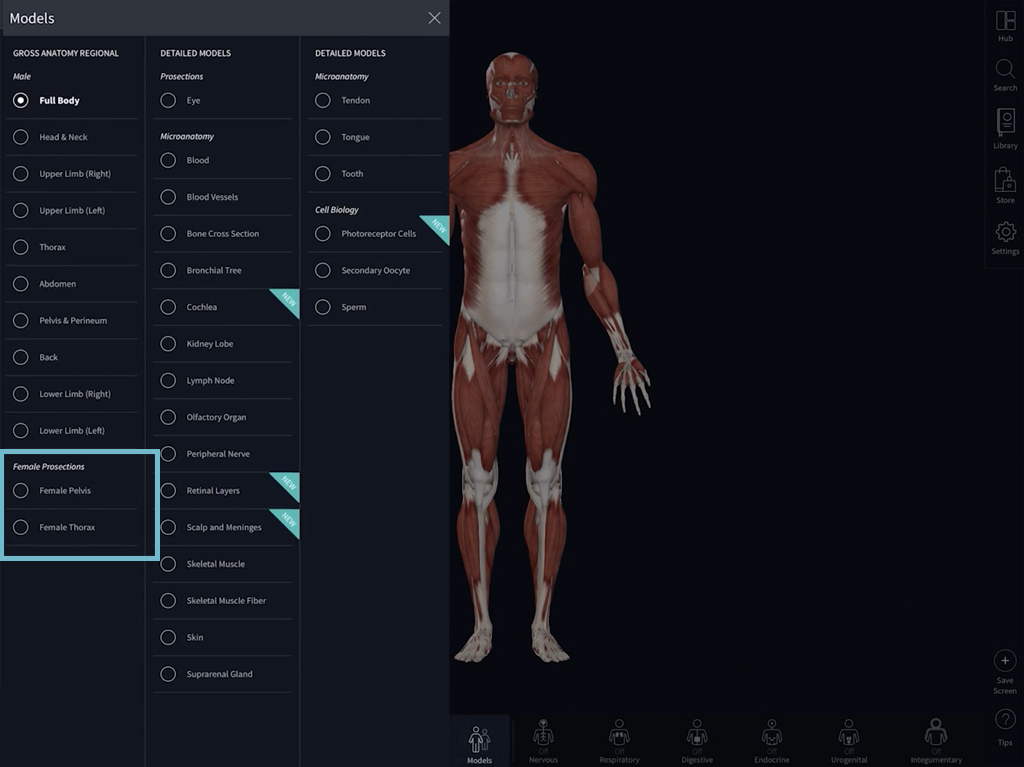Pick the Retinal Layers model

pyautogui.click(x=168, y=491)
